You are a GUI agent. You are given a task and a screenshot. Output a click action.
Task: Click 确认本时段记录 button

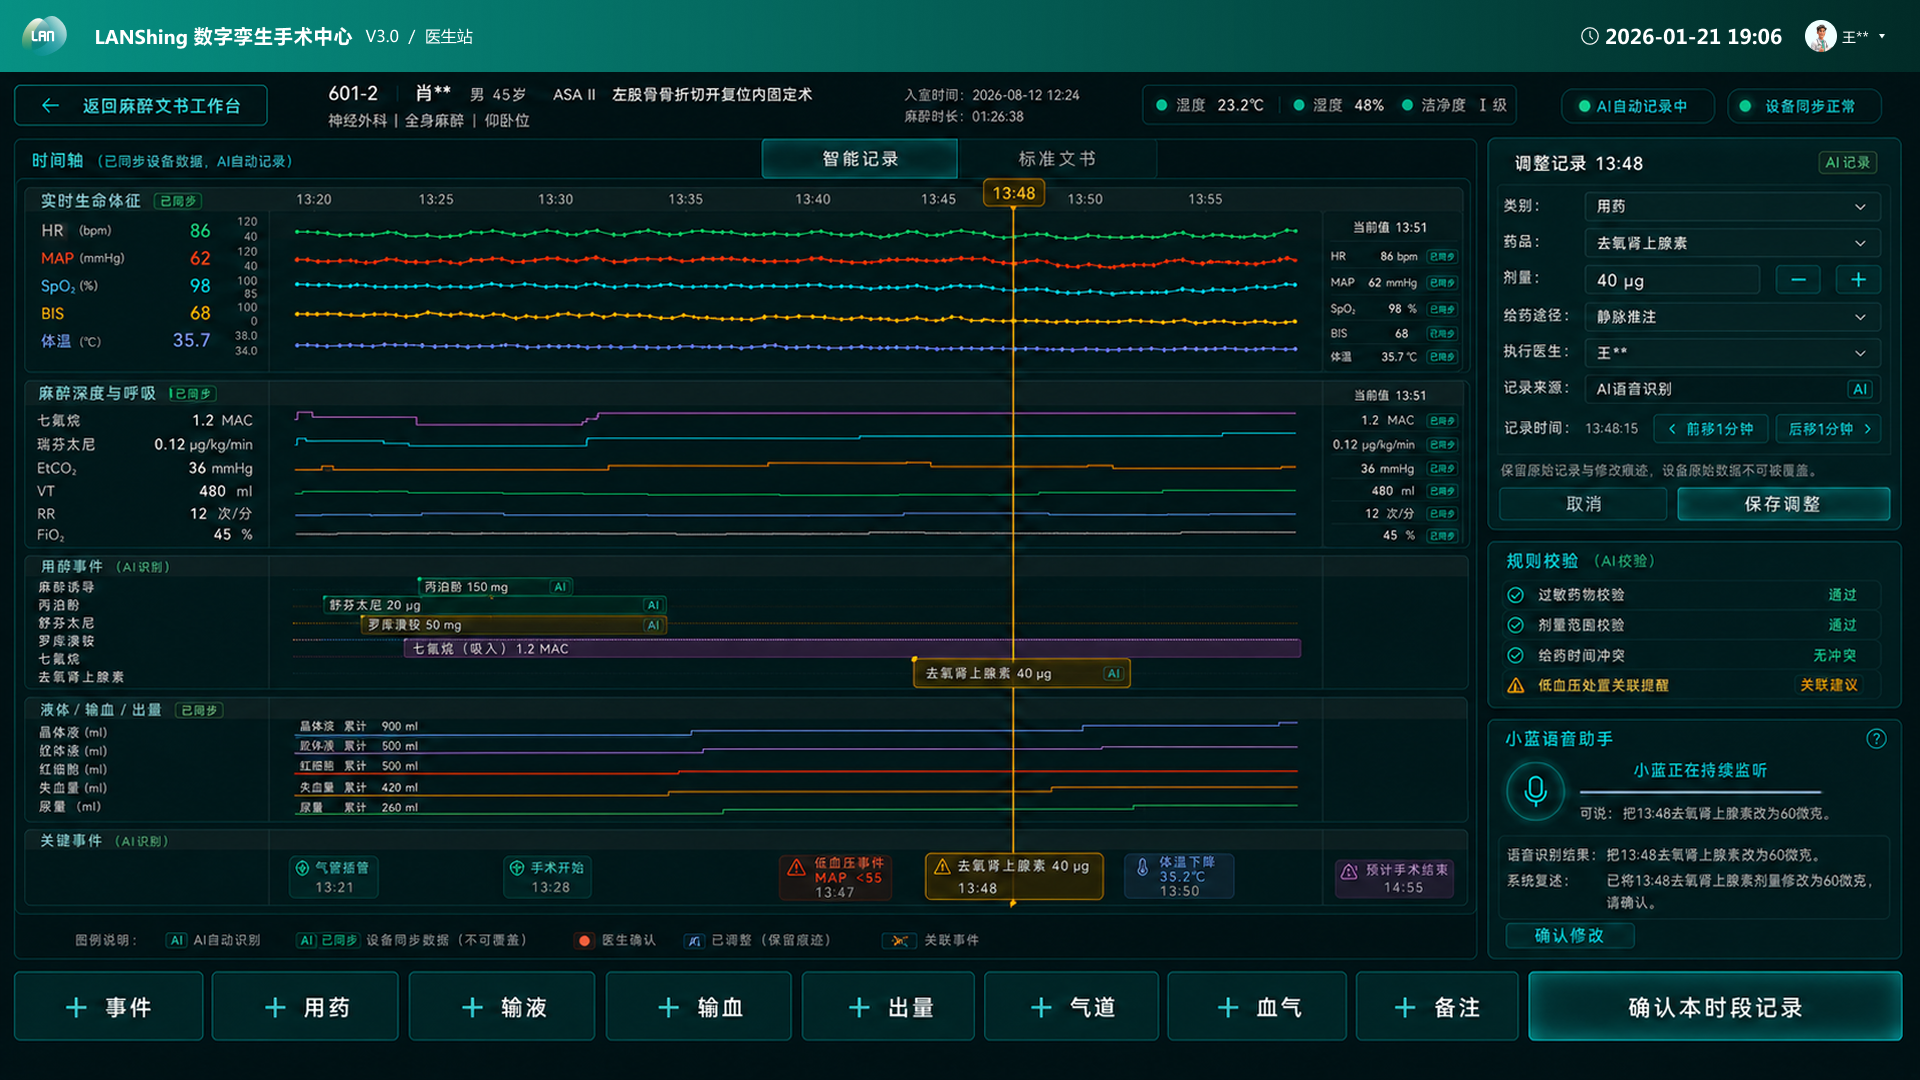1715,1007
